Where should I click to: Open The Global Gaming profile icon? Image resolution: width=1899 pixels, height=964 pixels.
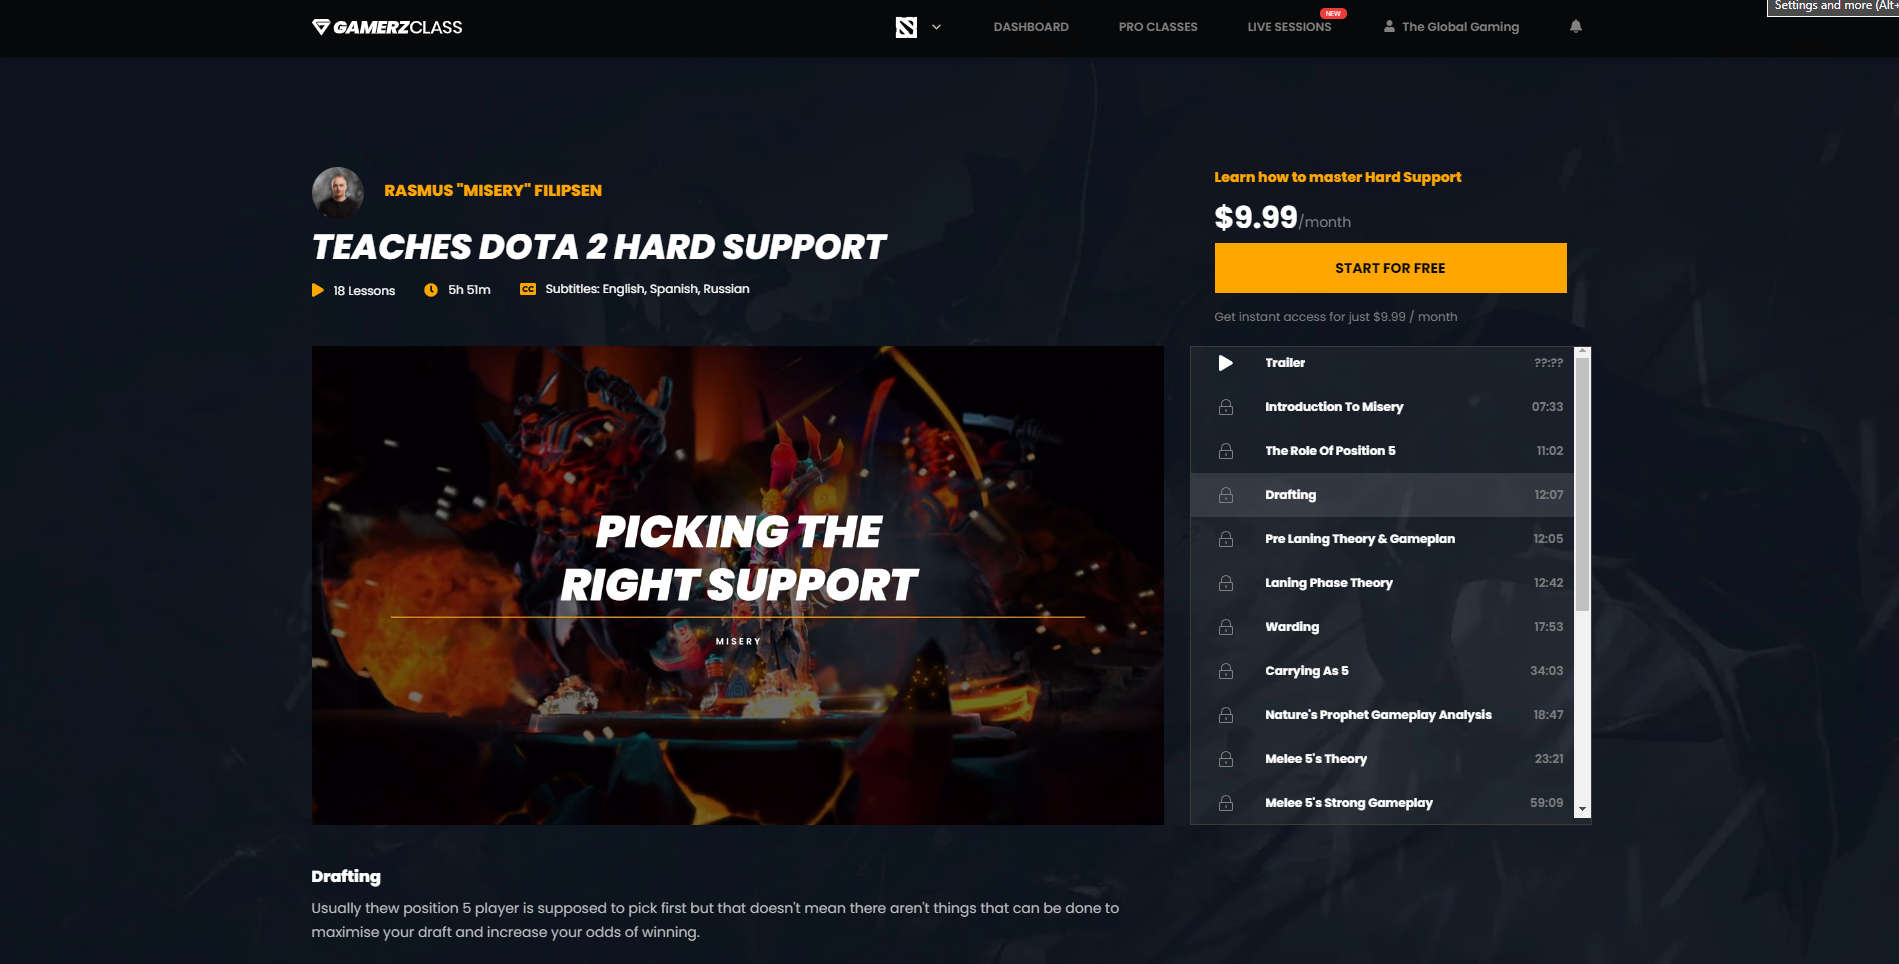[x=1389, y=27]
